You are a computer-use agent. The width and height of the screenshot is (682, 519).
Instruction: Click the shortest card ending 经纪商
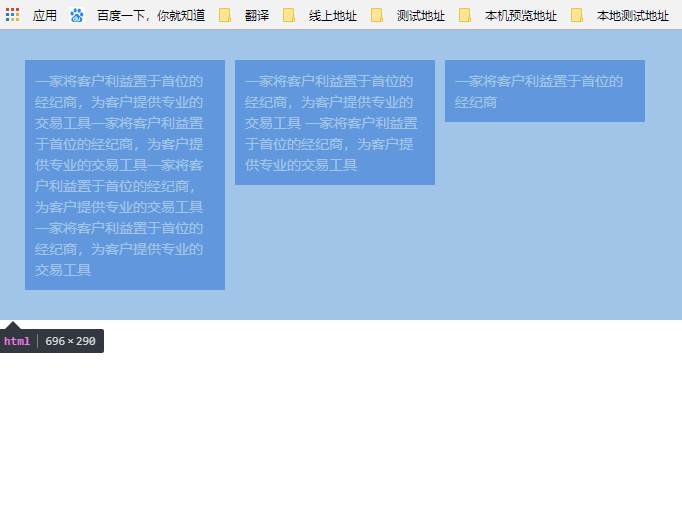click(545, 91)
